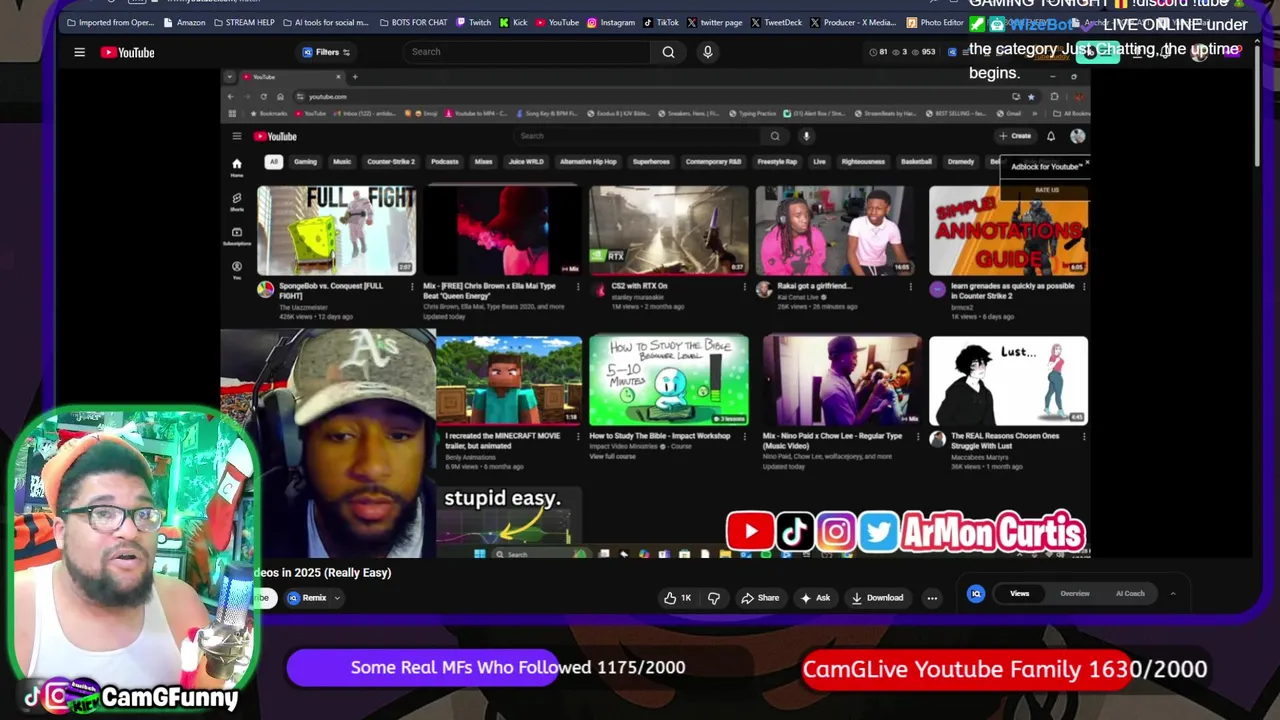Screen dimensions: 1280x720
Task: Open the How to Study the Bible thumbnail
Action: tap(668, 381)
